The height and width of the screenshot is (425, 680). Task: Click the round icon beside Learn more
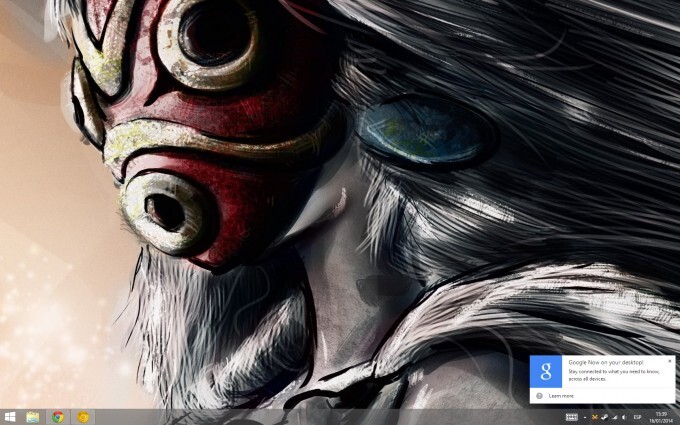540,396
